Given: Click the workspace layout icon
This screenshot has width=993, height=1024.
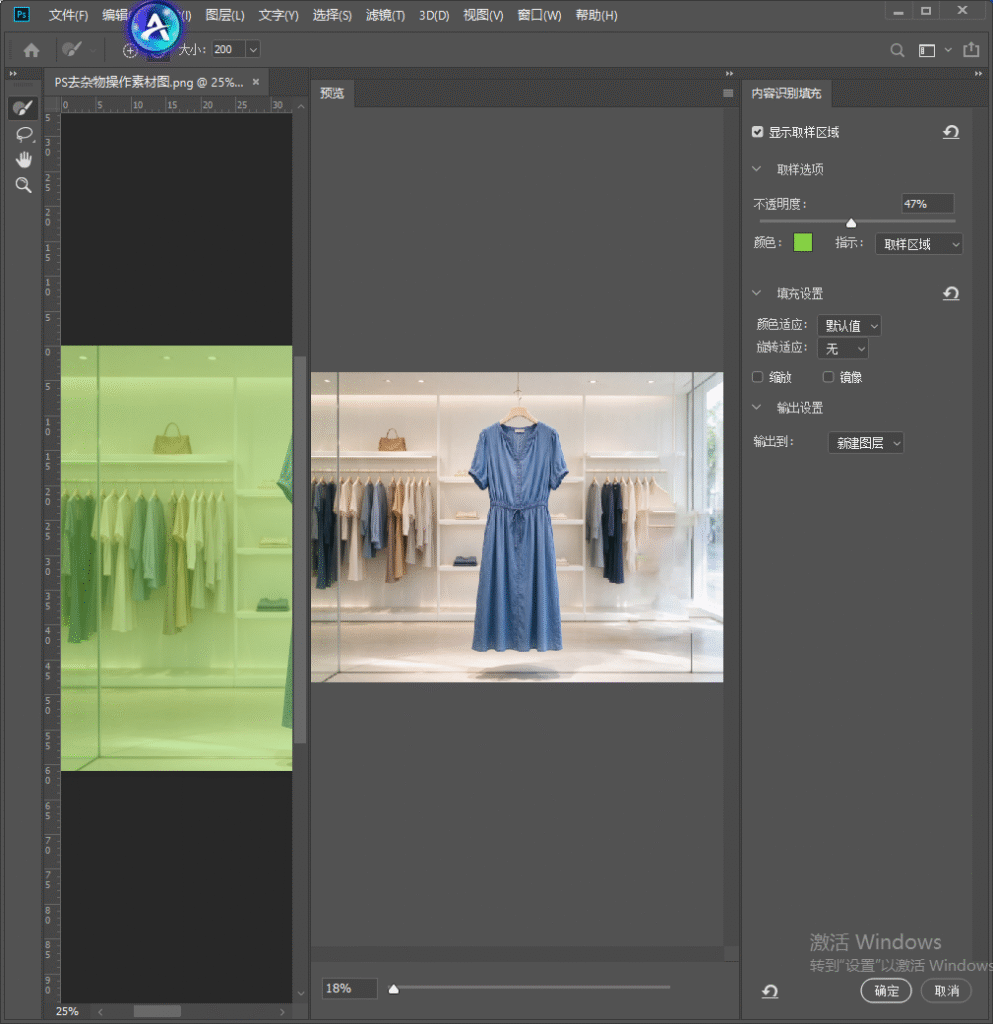Looking at the screenshot, I should [x=926, y=50].
